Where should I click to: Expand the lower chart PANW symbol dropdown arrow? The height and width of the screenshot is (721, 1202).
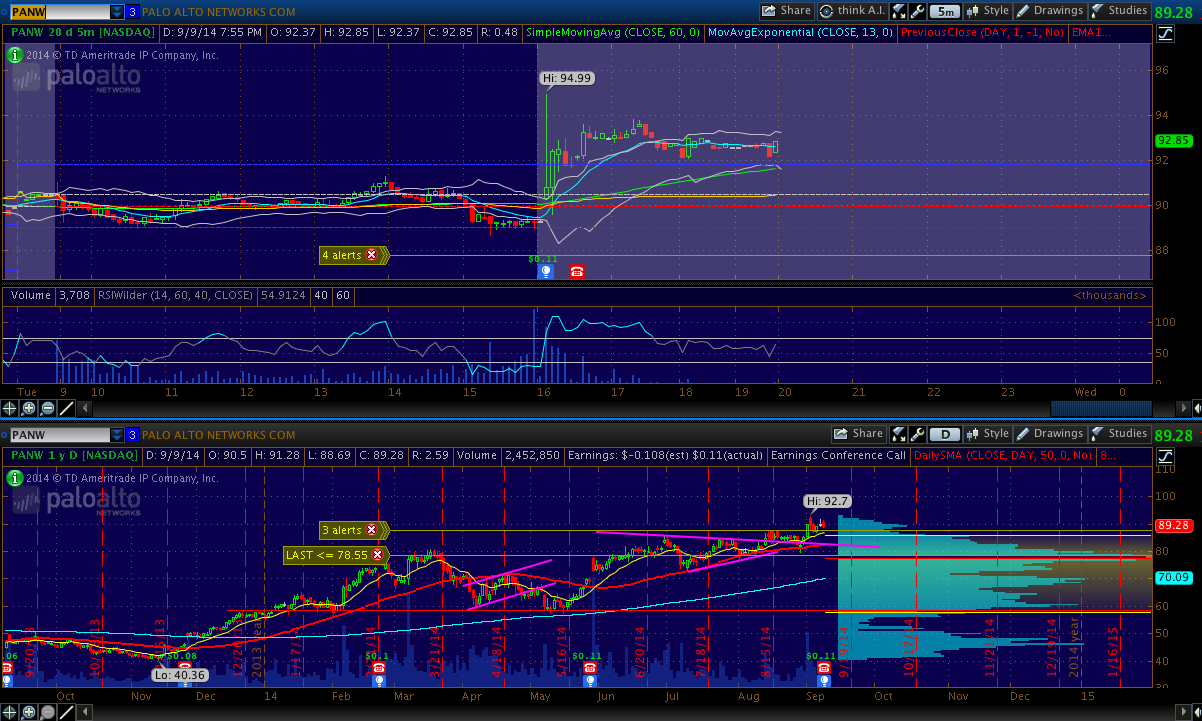115,435
